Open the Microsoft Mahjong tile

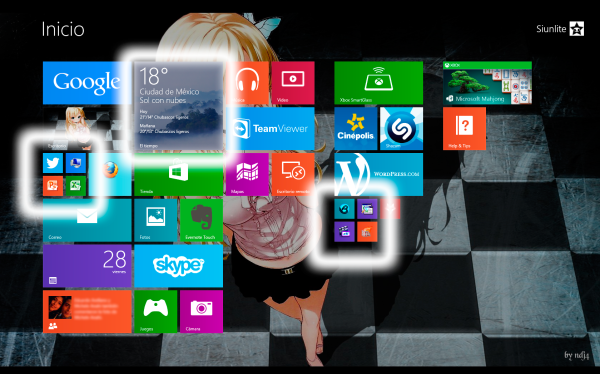pyautogui.click(x=487, y=83)
